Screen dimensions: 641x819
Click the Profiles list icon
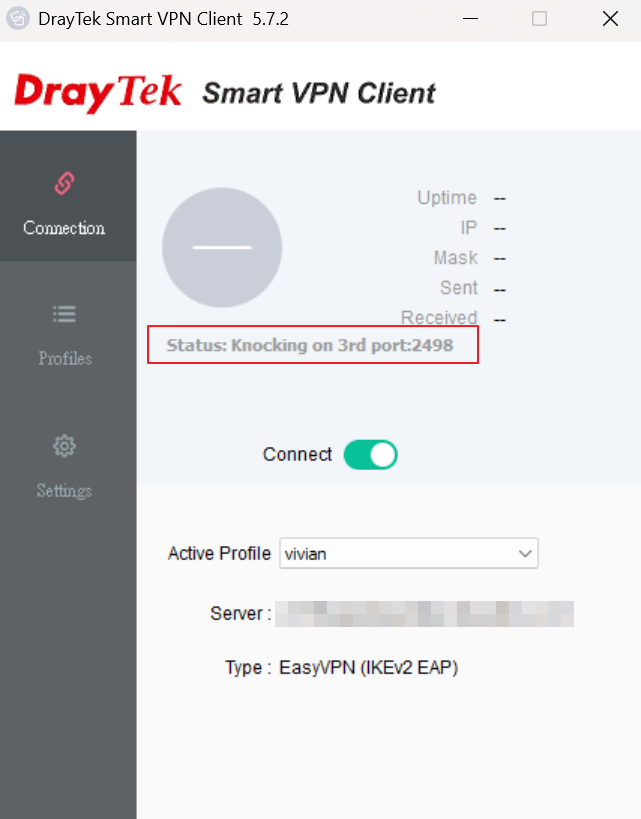pos(64,314)
